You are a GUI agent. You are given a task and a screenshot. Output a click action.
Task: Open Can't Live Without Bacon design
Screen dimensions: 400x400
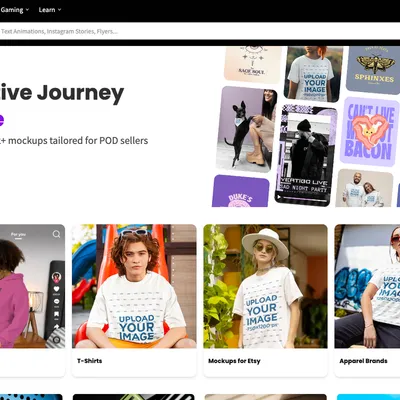(369, 132)
